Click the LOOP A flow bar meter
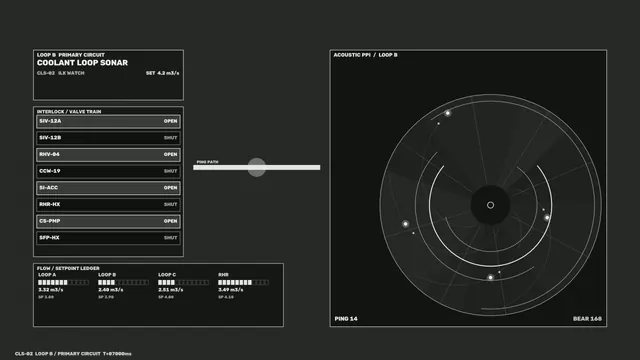 [x=63, y=282]
